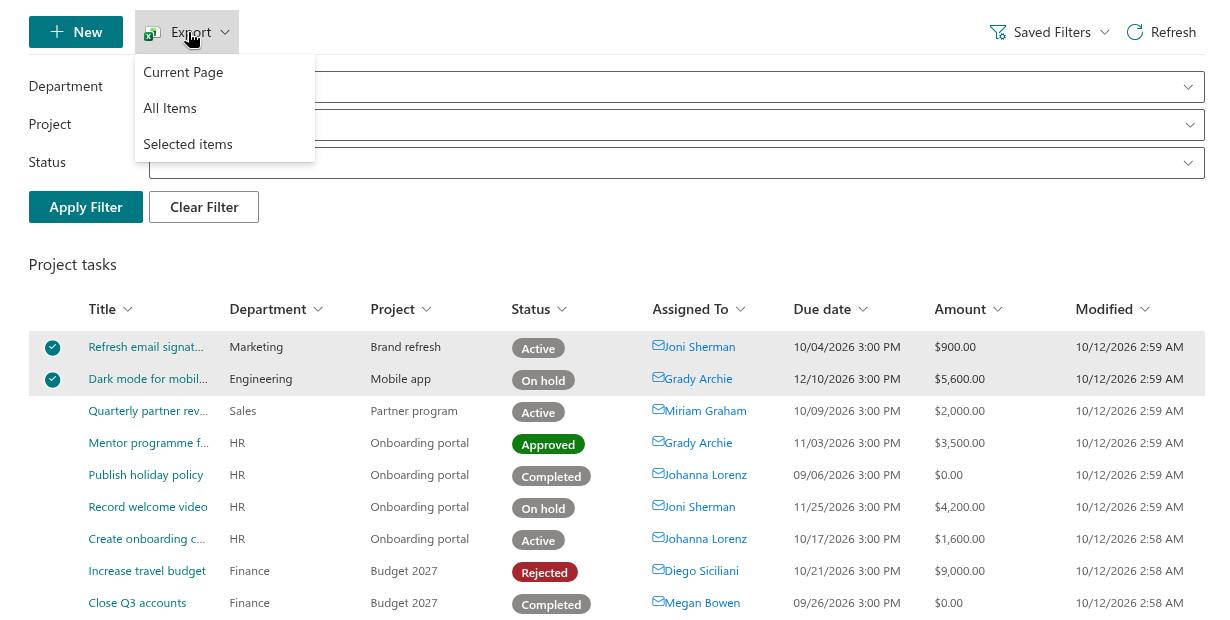Click the Saved Filters funnel icon
The height and width of the screenshot is (620, 1230).
[x=997, y=32]
